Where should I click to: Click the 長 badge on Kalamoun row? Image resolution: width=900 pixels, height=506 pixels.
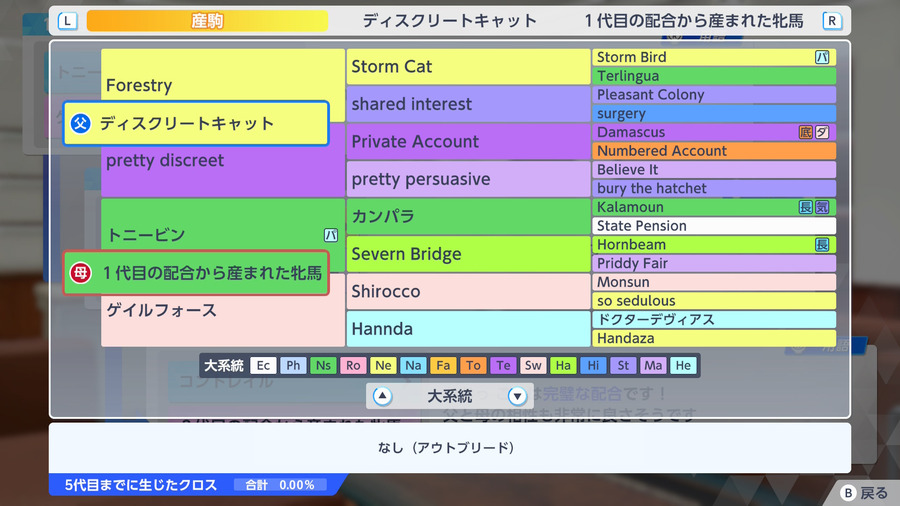tap(806, 207)
